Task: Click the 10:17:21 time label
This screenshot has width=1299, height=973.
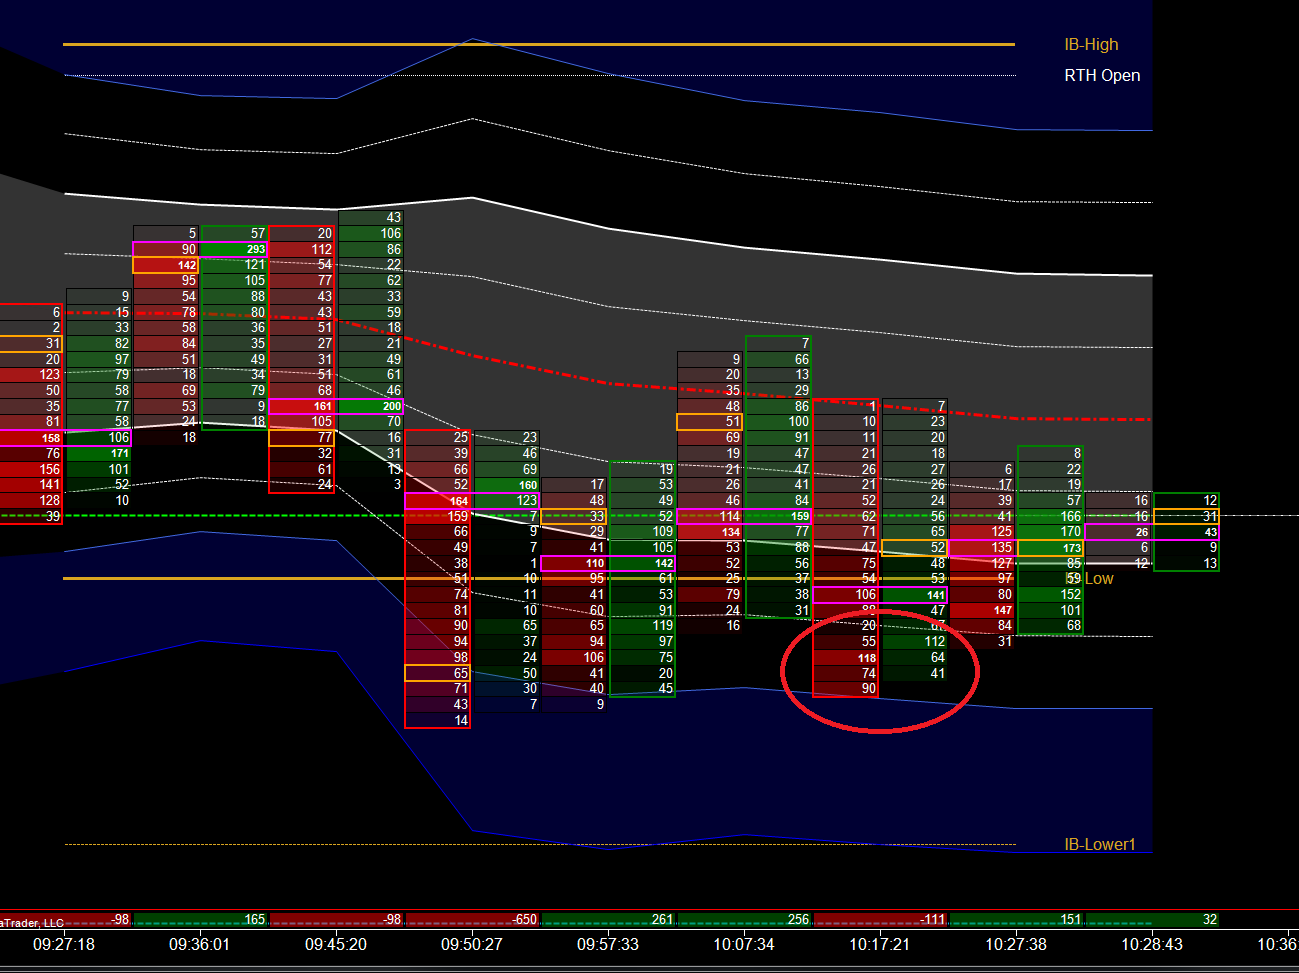Action: (880, 944)
